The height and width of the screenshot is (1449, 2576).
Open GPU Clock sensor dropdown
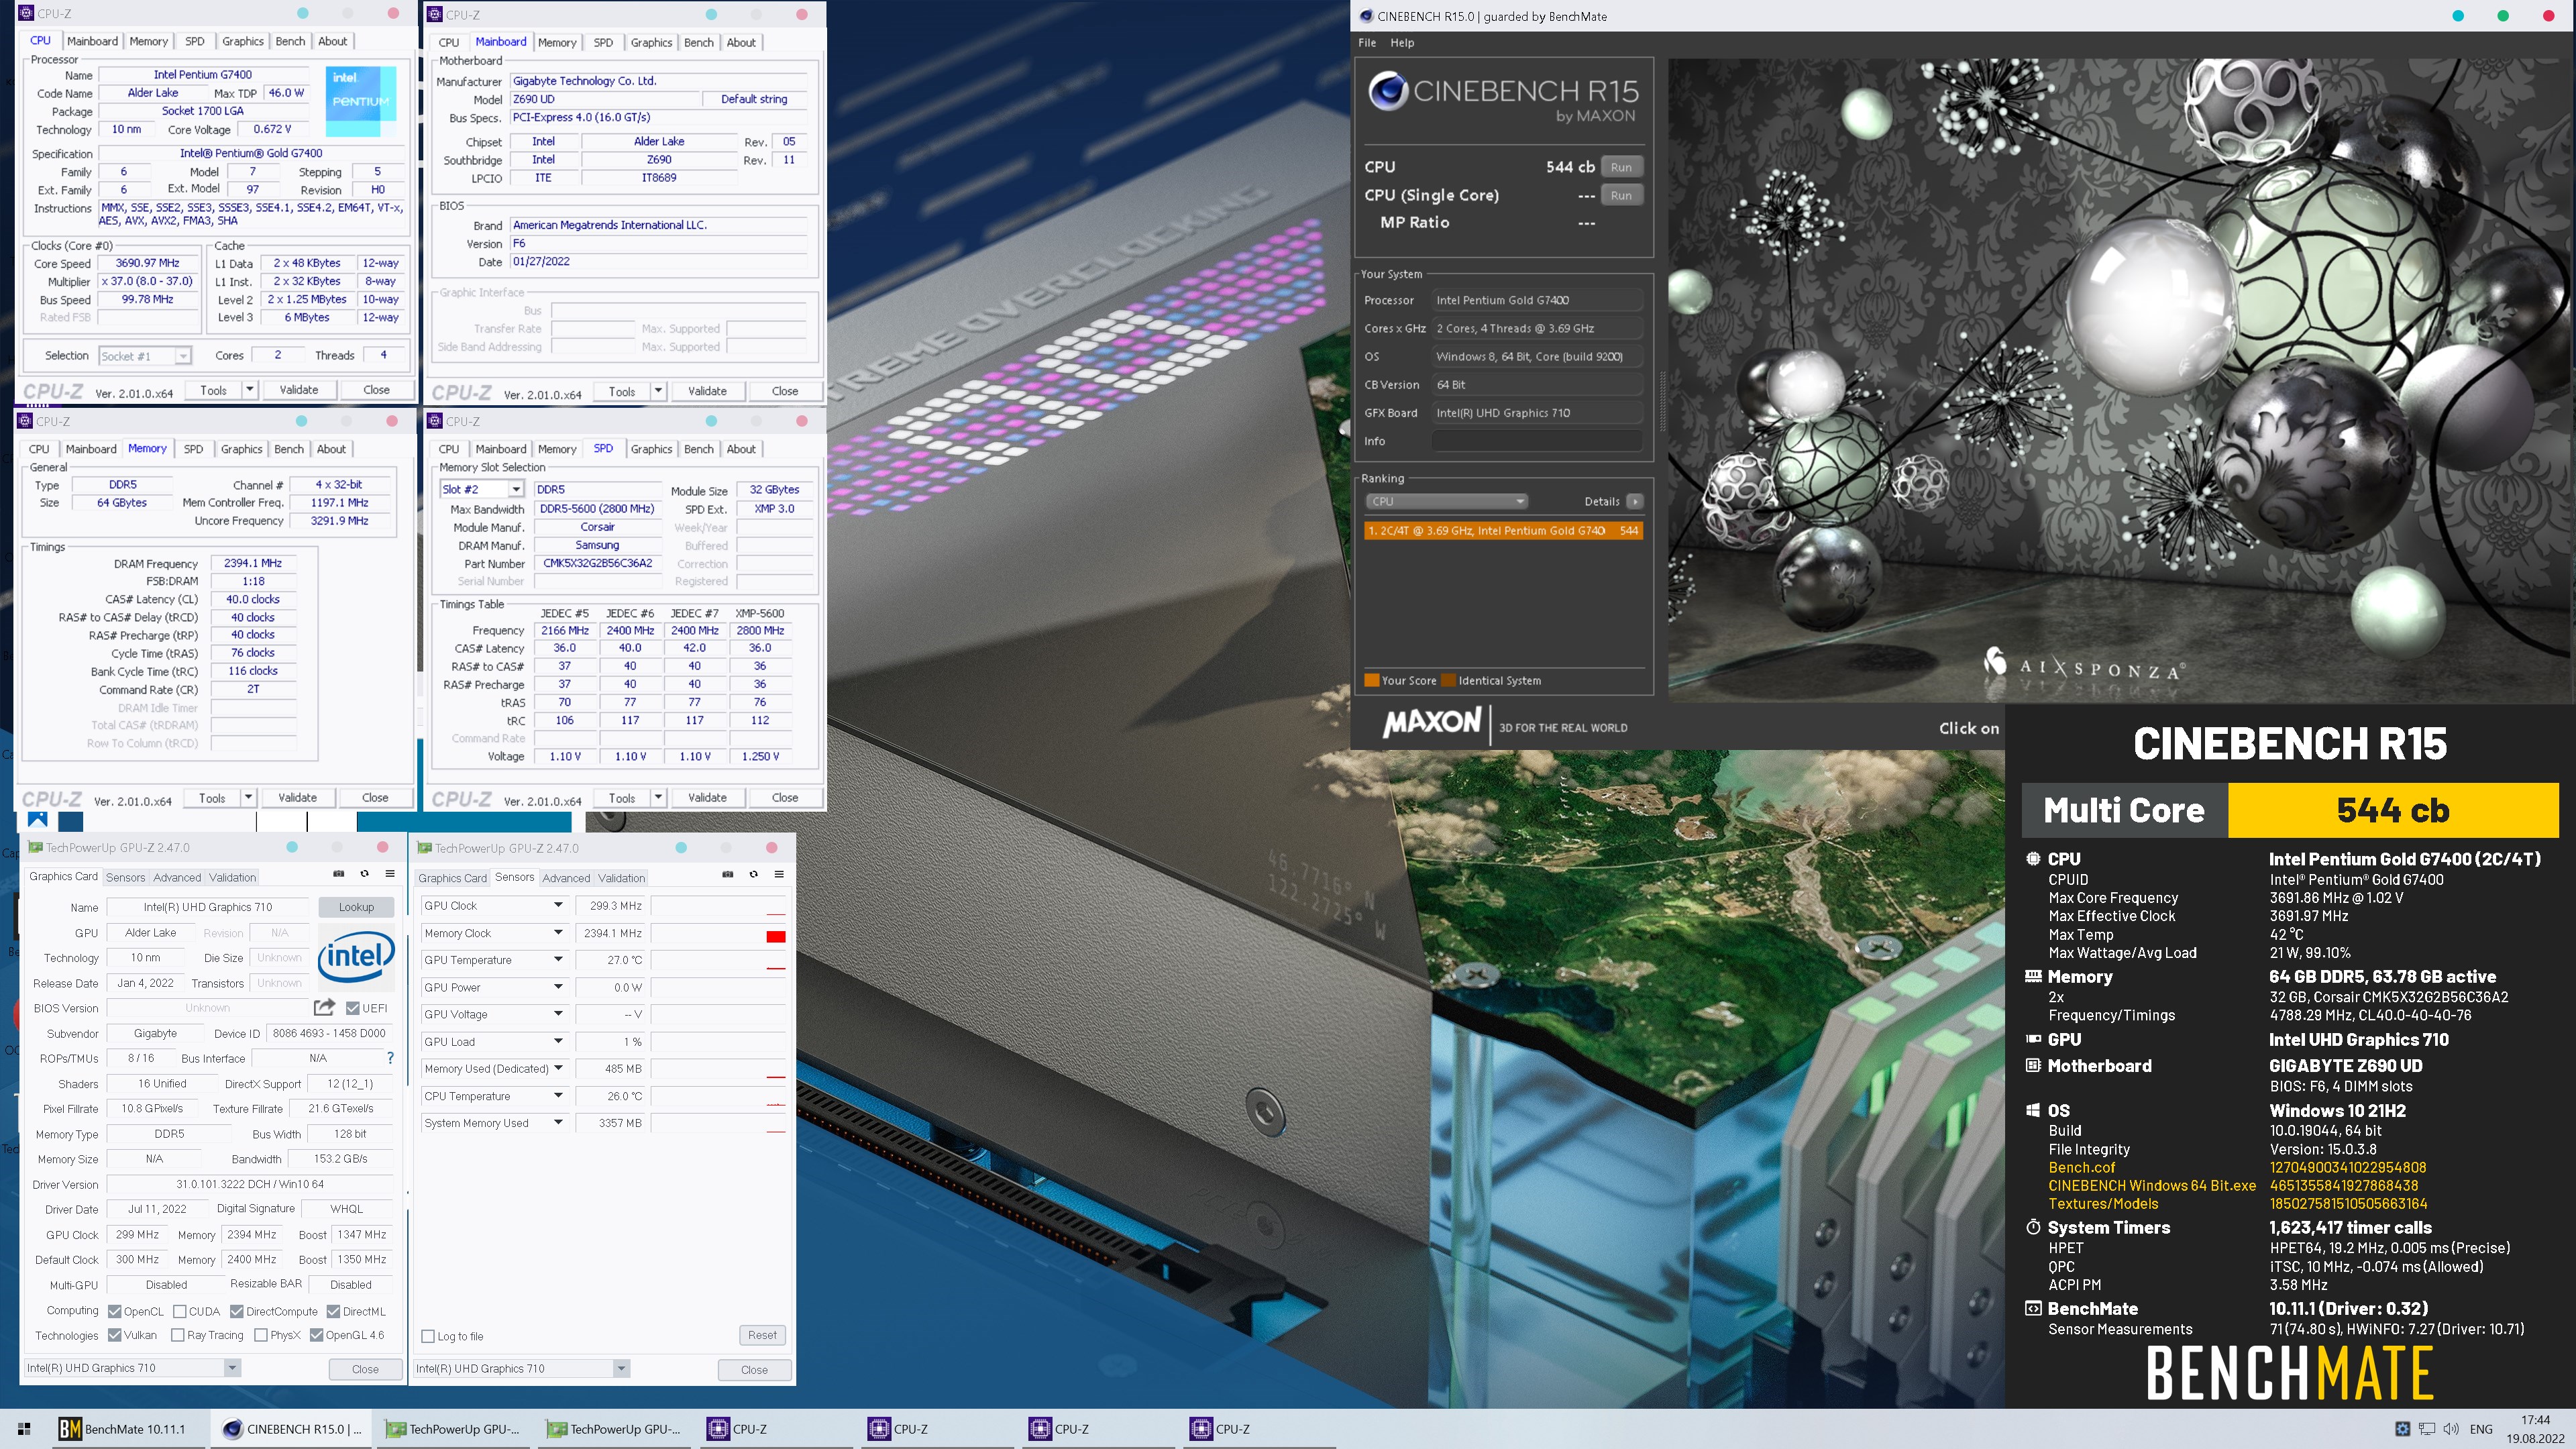[558, 905]
